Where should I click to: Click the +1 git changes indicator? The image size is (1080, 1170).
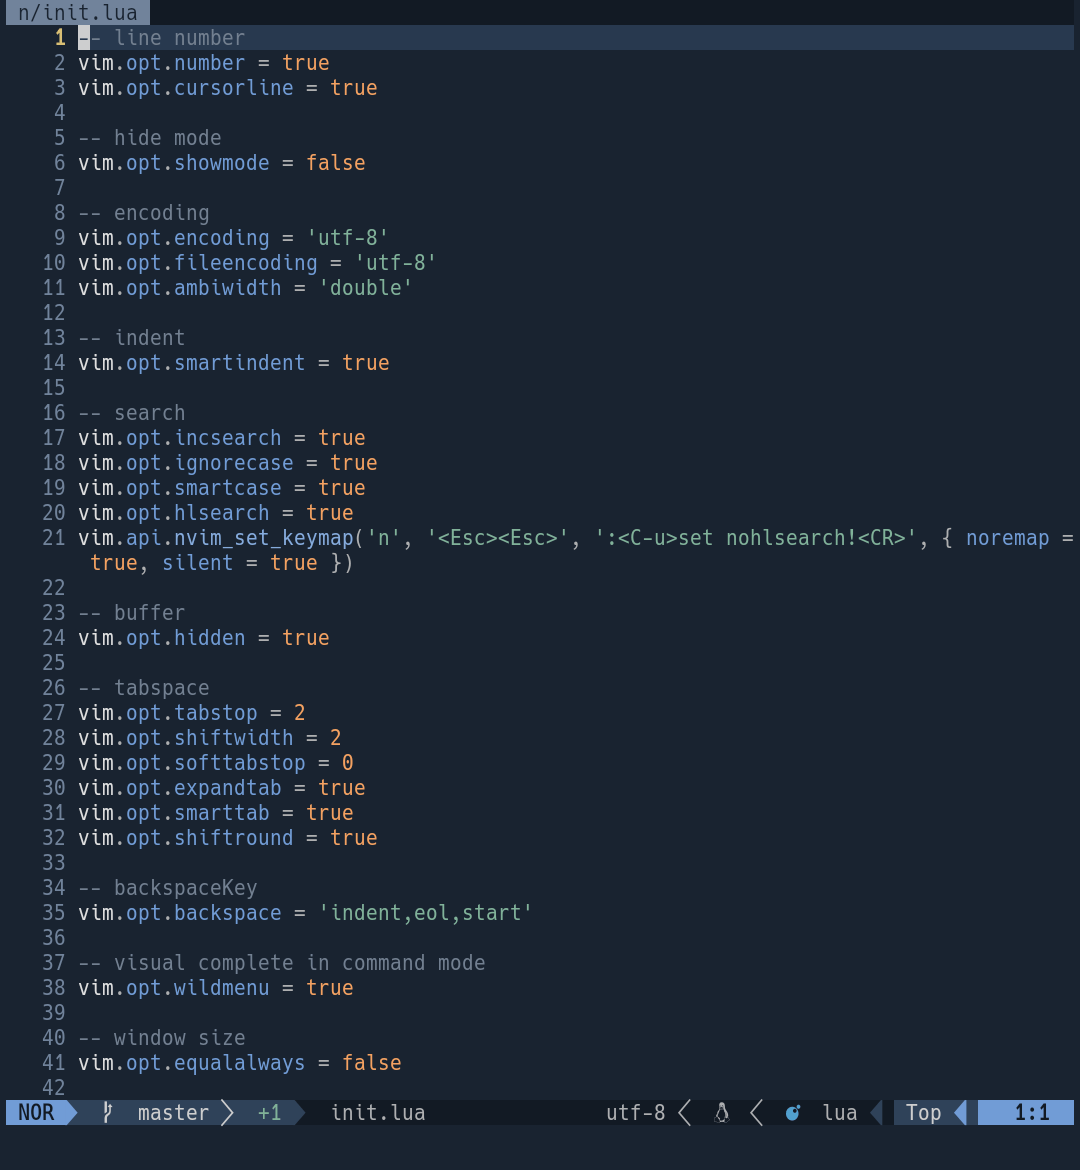(x=269, y=1113)
